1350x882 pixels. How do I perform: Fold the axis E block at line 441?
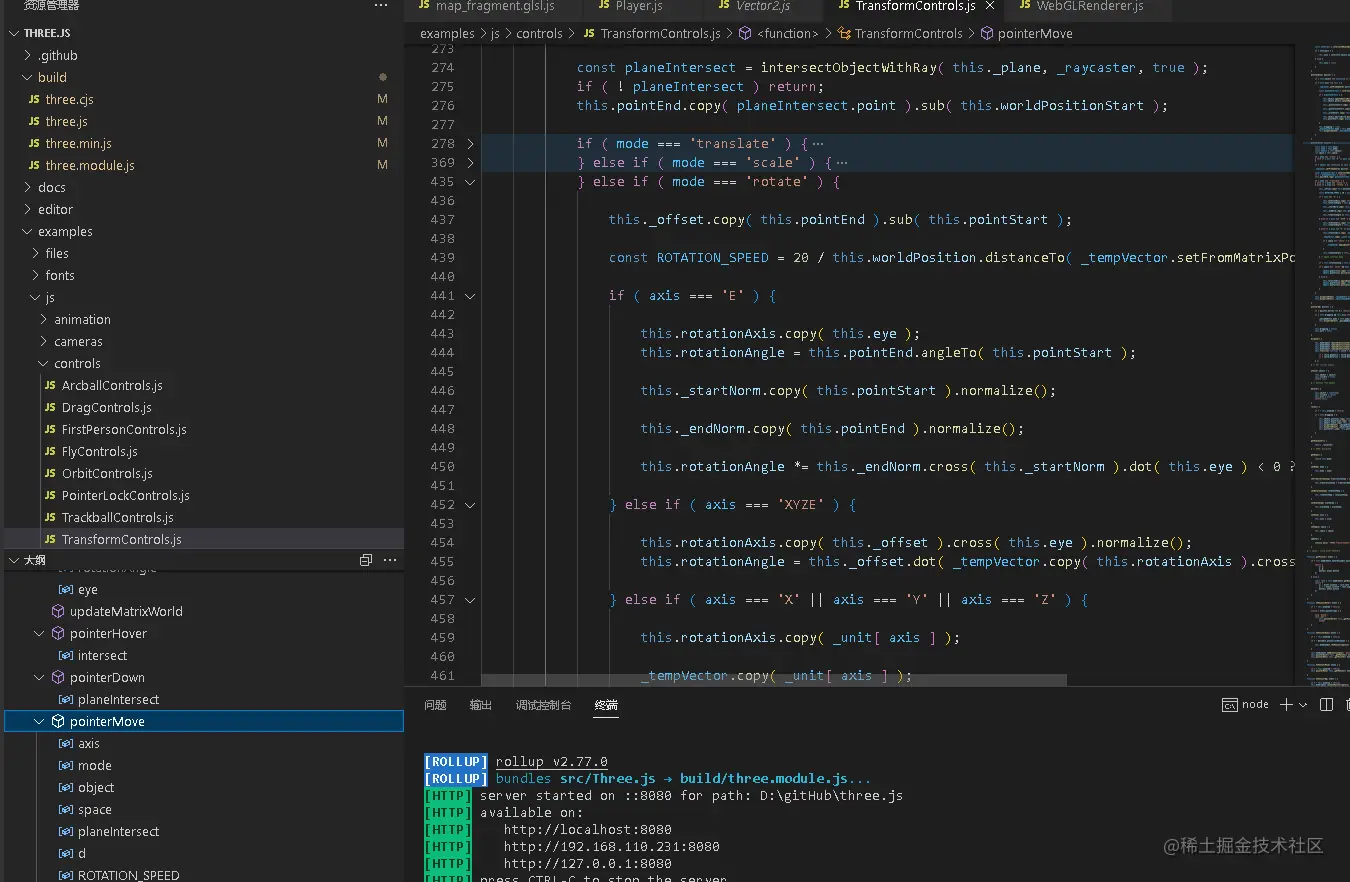pyautogui.click(x=471, y=295)
